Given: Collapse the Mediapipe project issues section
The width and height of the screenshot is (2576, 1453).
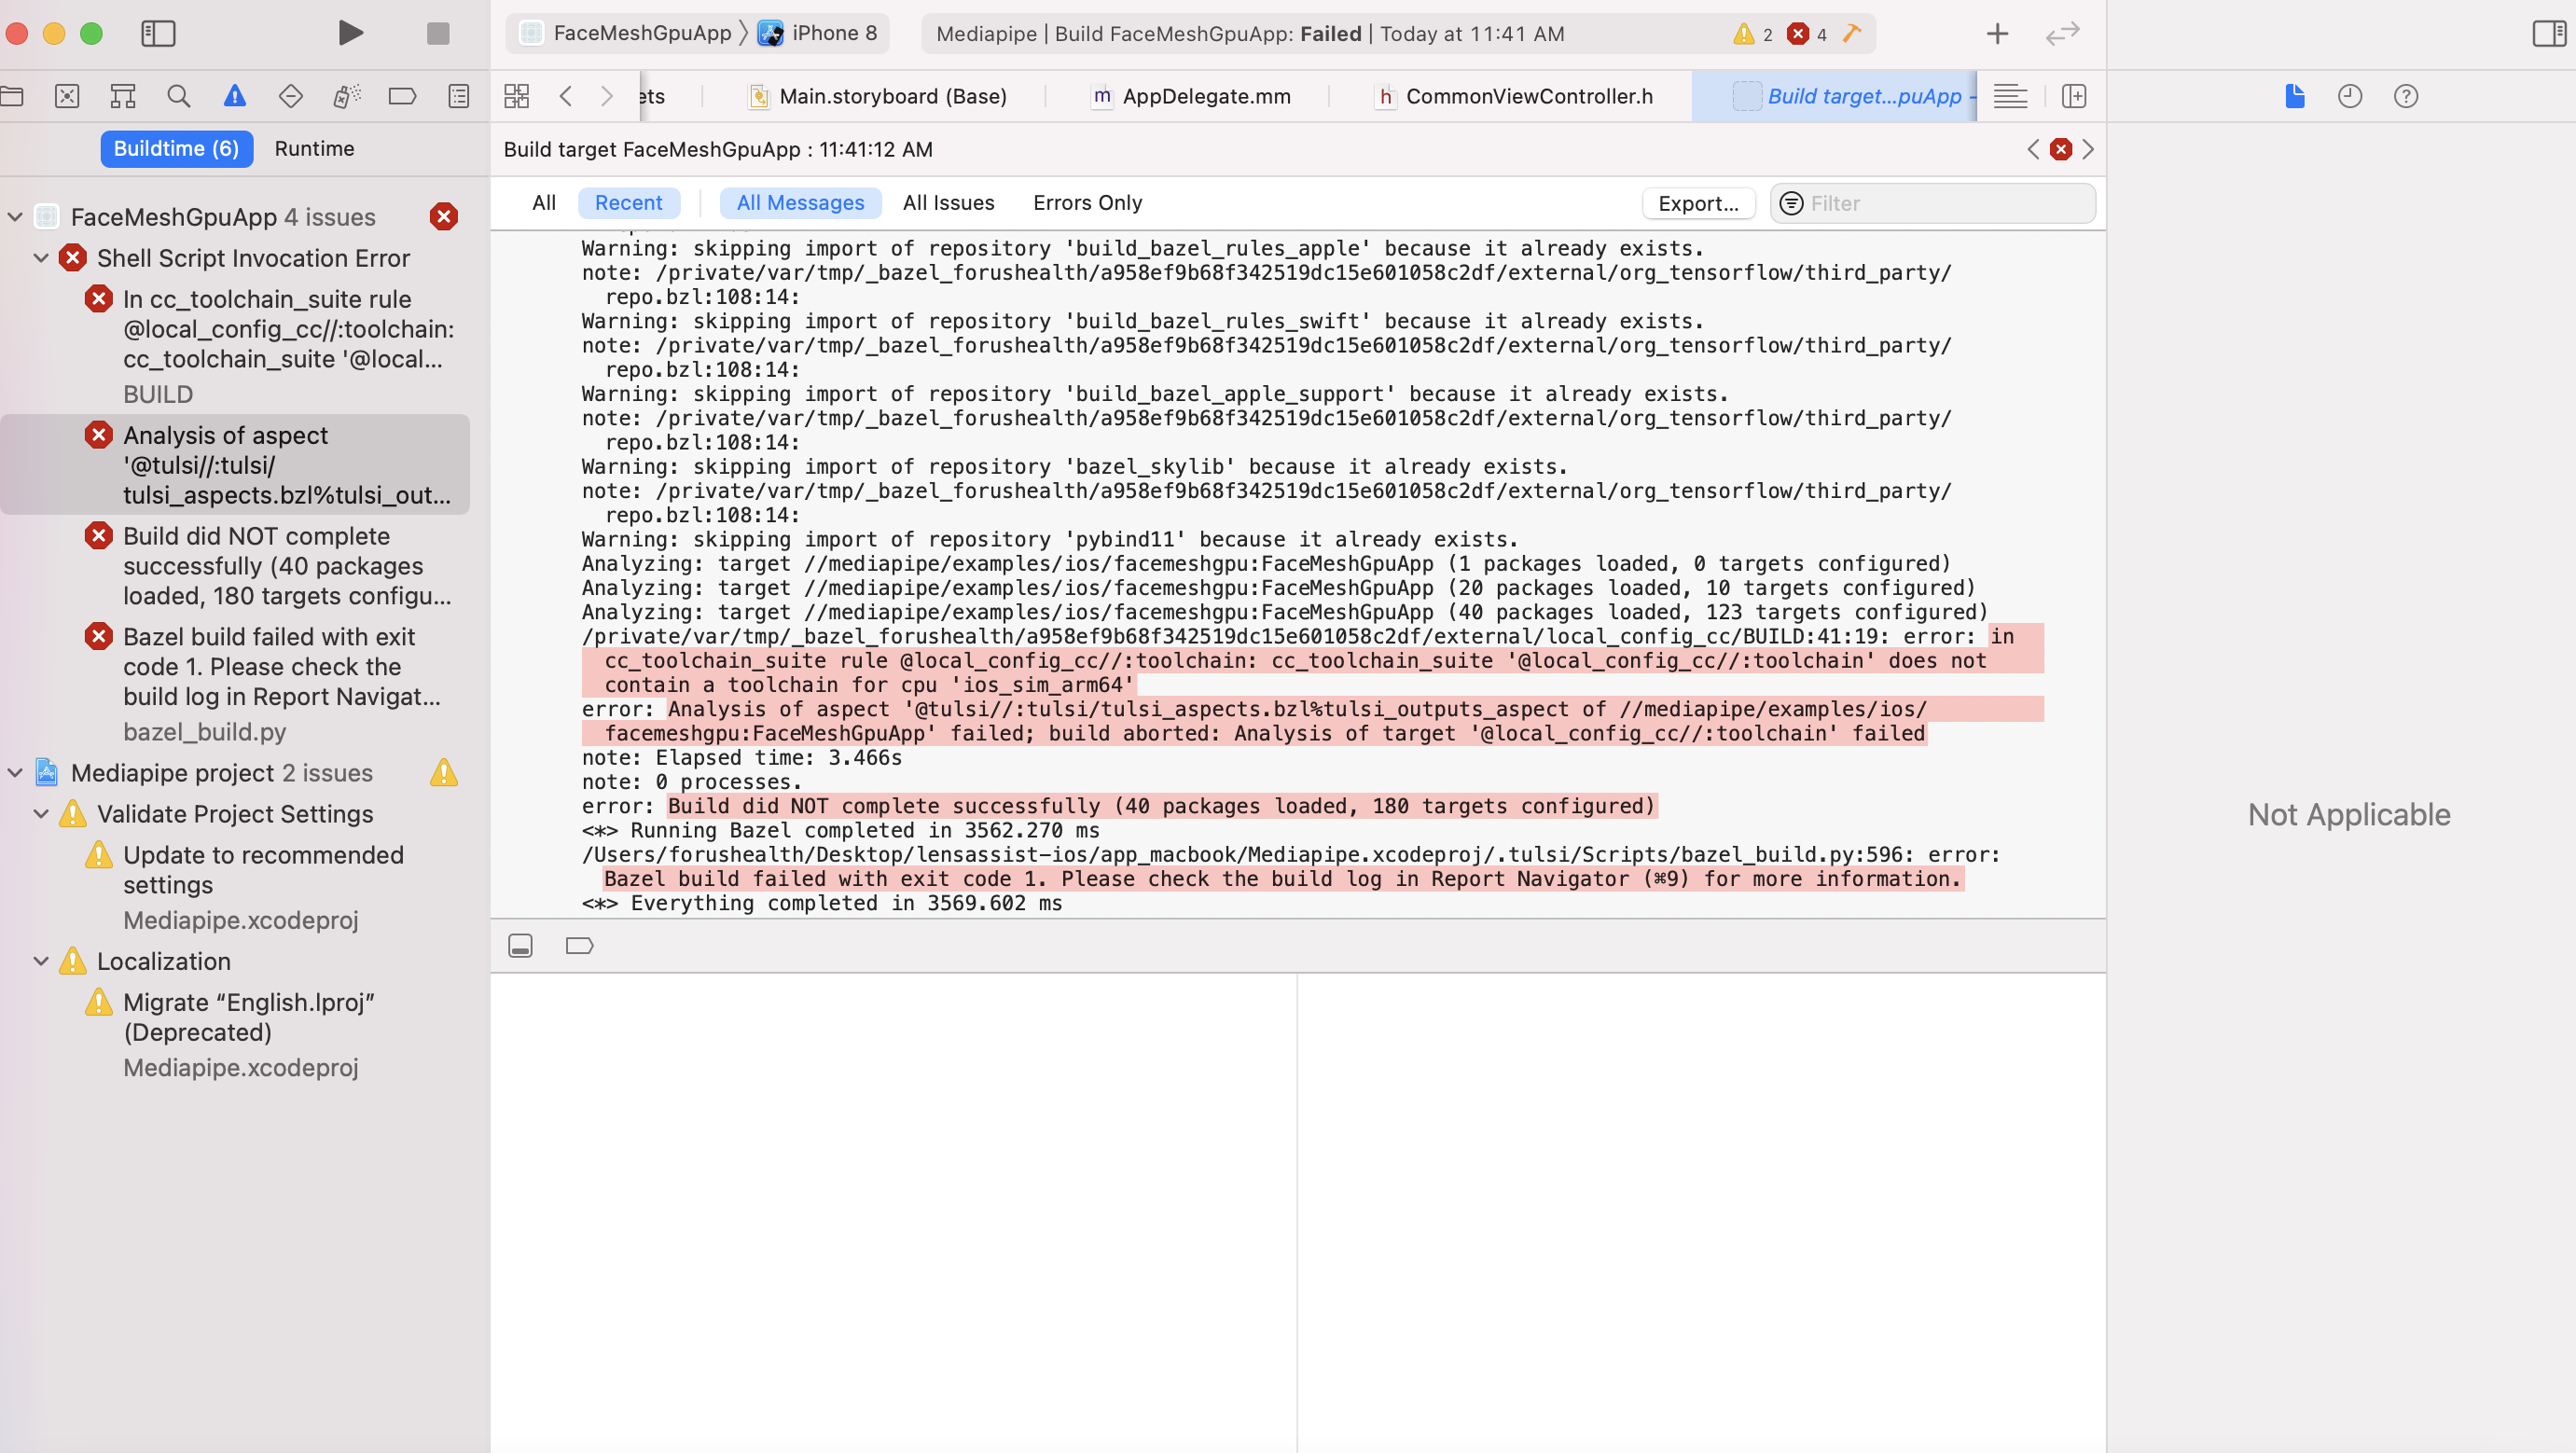Looking at the screenshot, I should 14,772.
